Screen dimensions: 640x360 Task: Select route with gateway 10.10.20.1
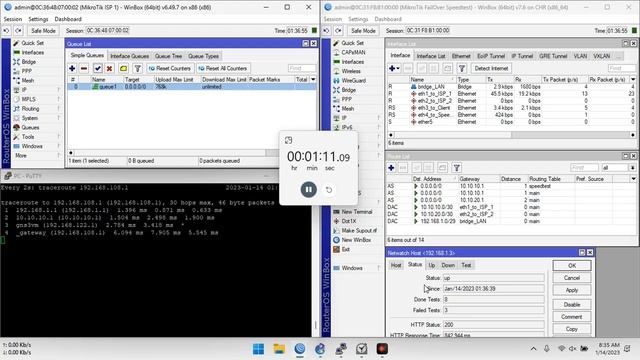pos(511,200)
